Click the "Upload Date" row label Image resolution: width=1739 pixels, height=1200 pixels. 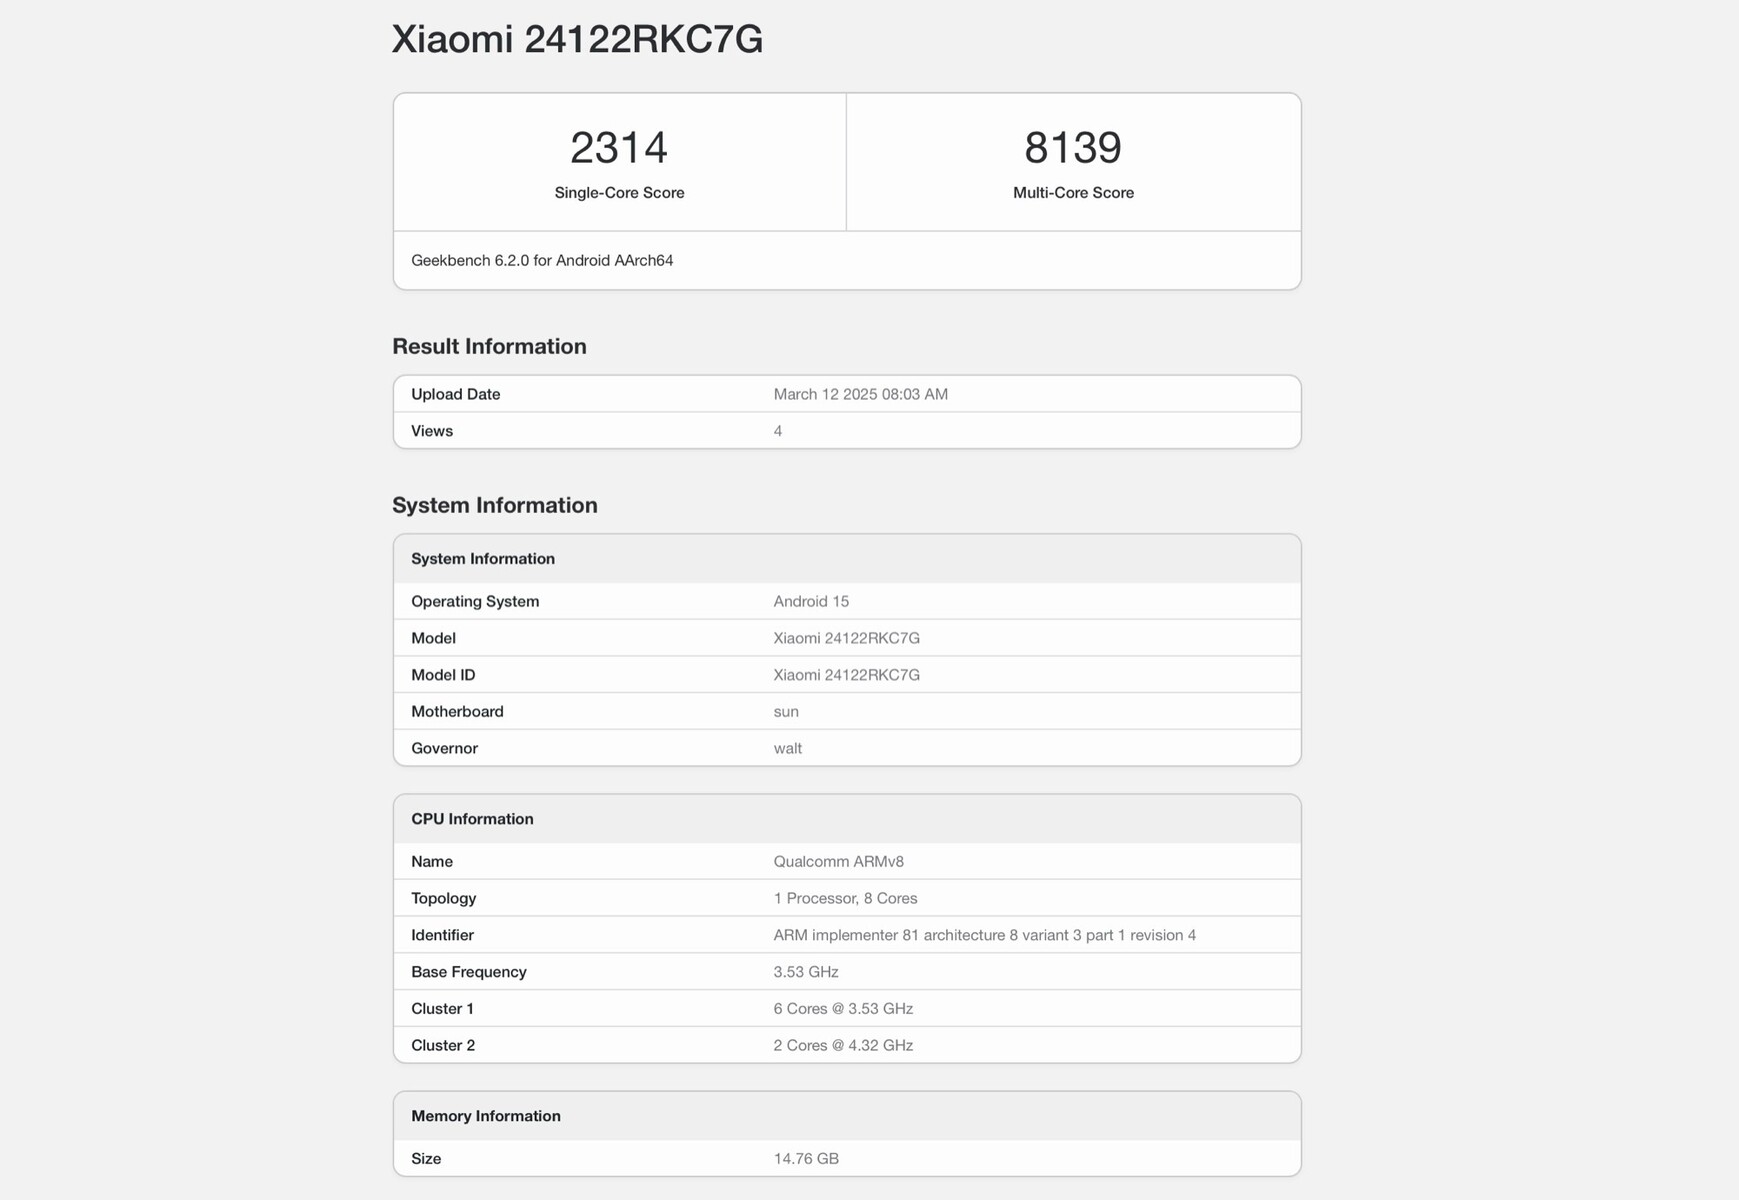[455, 394]
